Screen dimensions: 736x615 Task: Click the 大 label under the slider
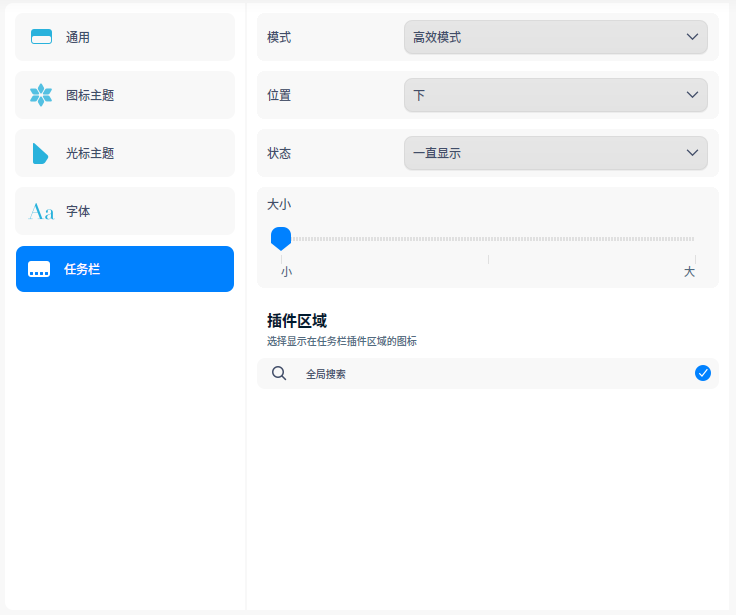[689, 271]
